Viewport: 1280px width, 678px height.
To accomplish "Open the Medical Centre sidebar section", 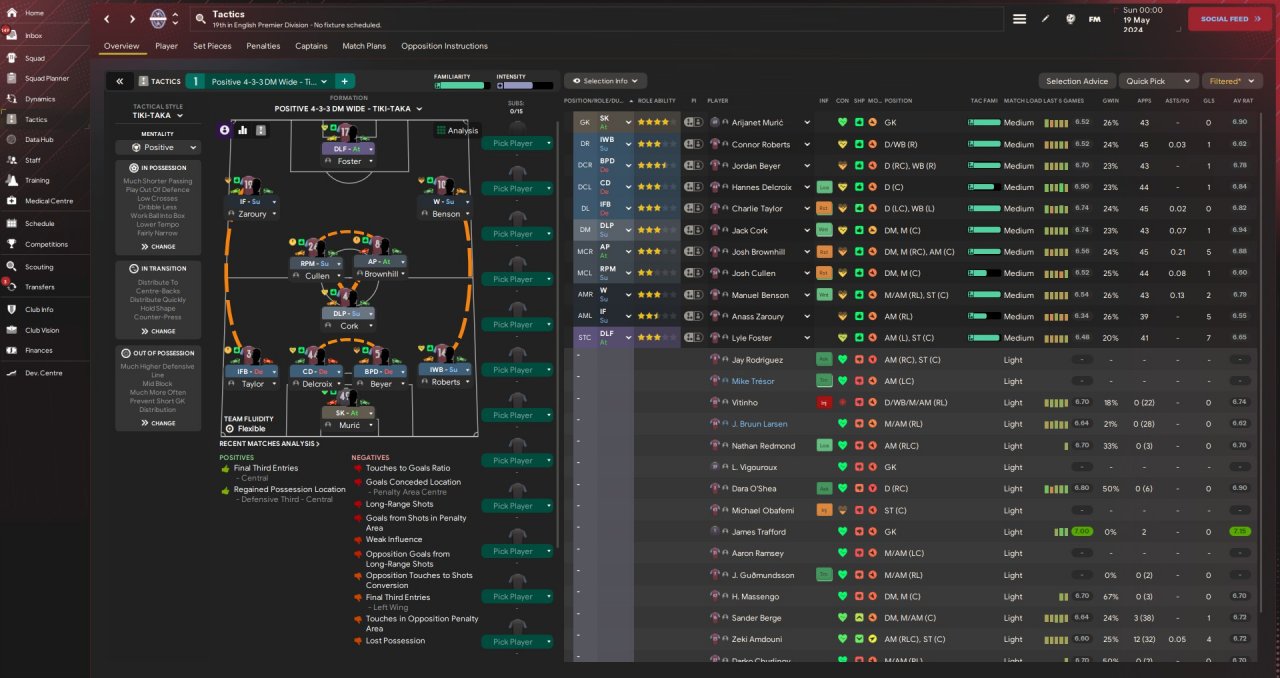I will (48, 201).
